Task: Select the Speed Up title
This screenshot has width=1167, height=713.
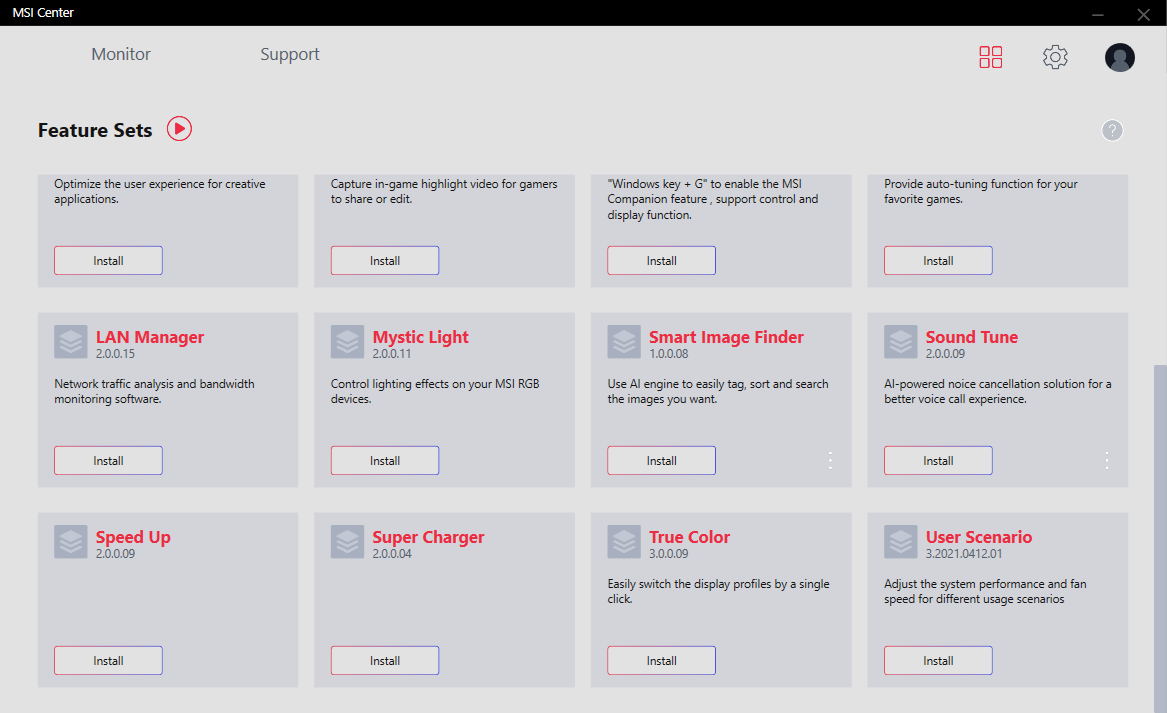Action: click(133, 537)
